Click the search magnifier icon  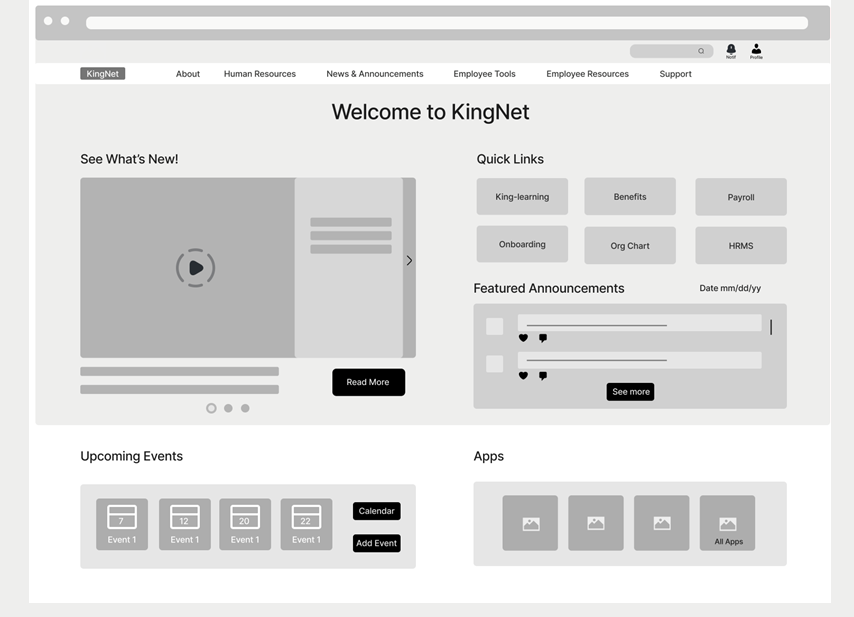(x=701, y=51)
